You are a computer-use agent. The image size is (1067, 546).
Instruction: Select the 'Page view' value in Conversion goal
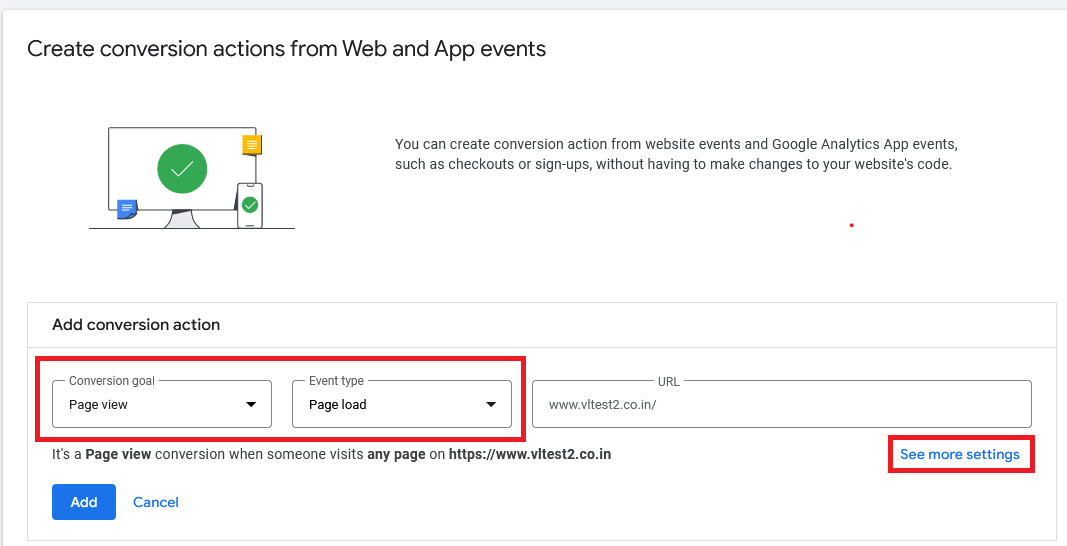(99, 405)
